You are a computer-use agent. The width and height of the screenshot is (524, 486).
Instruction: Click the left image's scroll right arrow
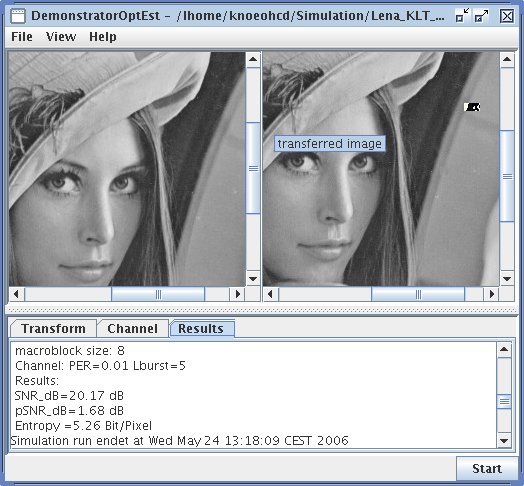point(238,294)
